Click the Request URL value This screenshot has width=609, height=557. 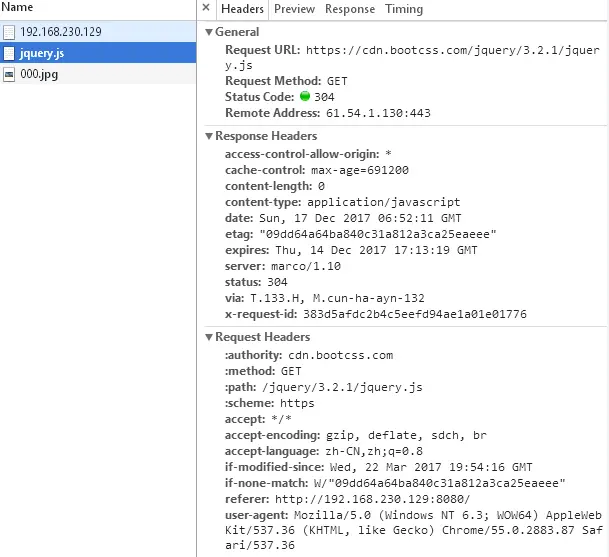point(412,57)
